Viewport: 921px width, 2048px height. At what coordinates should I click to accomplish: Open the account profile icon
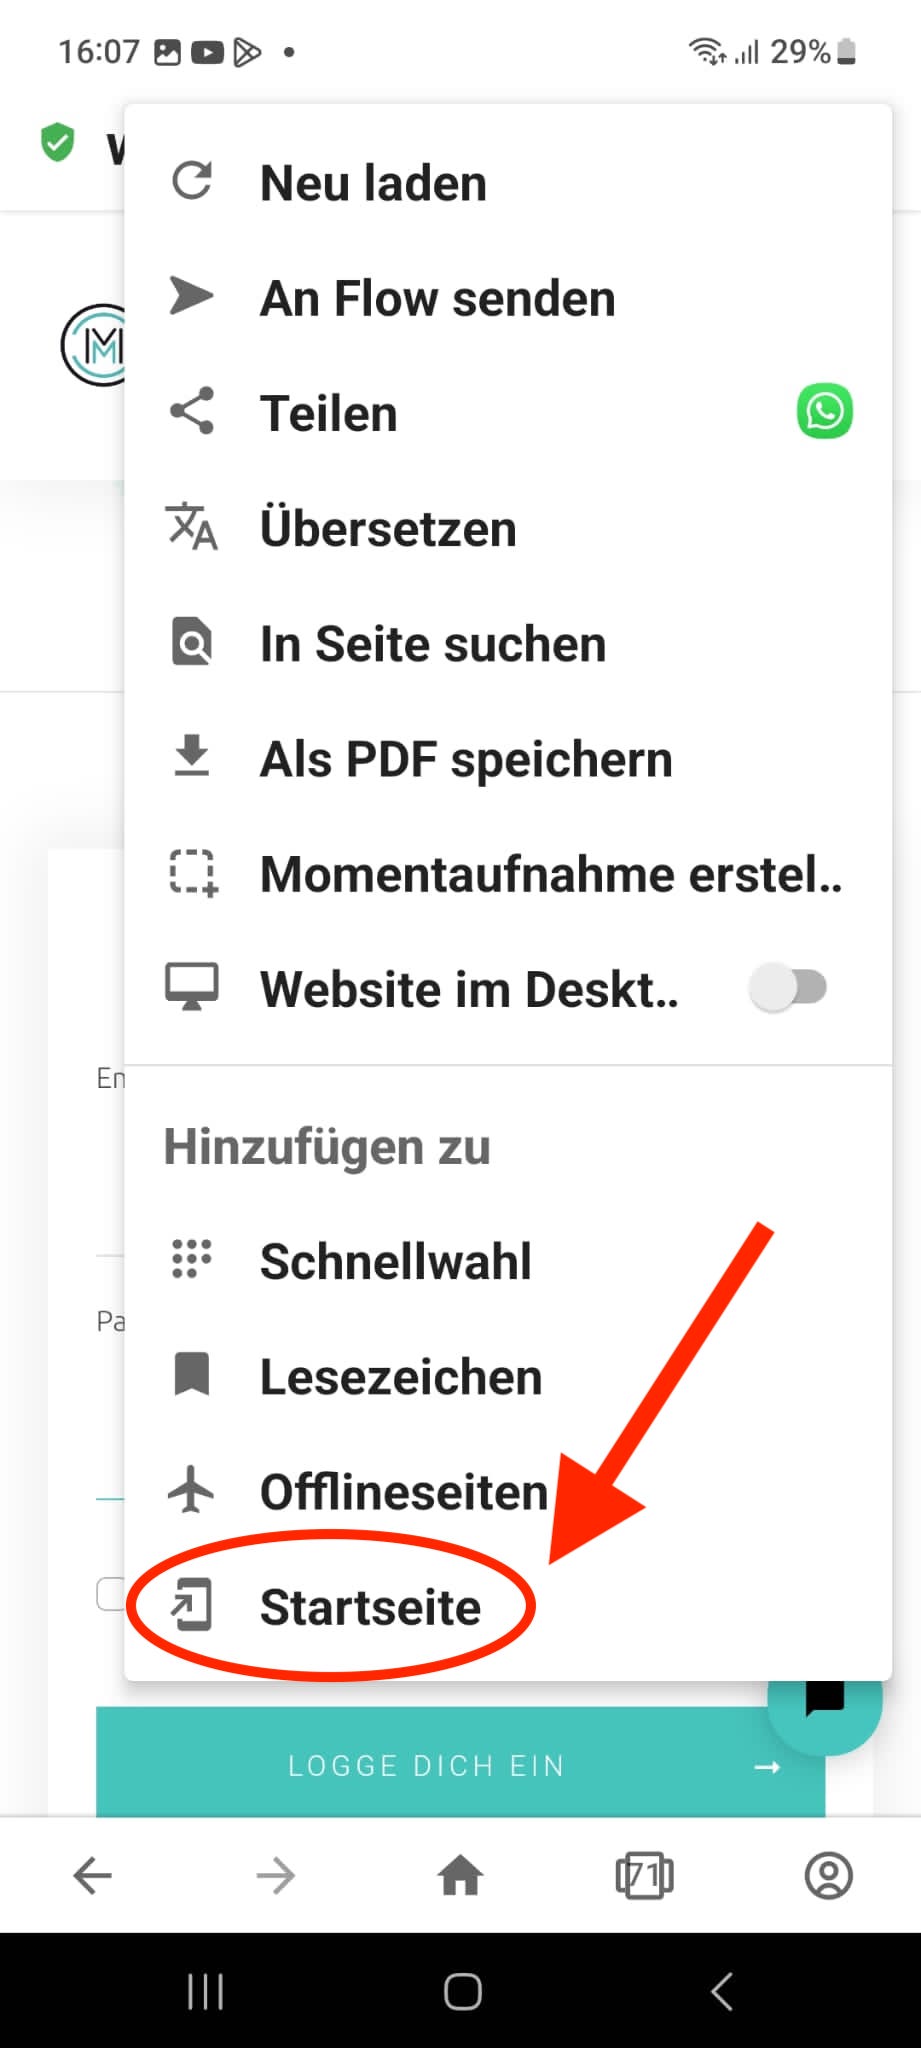pos(828,1876)
